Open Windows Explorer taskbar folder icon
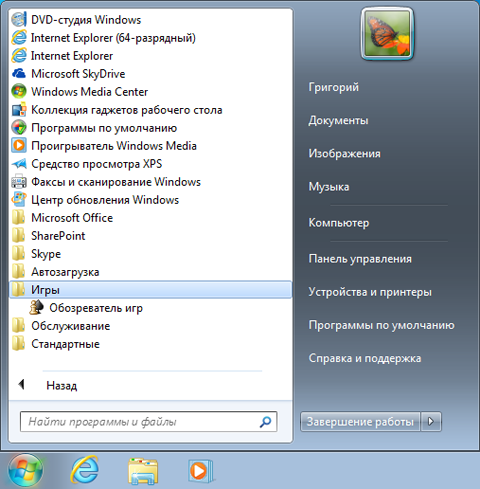This screenshot has width=480, height=489. click(x=143, y=471)
